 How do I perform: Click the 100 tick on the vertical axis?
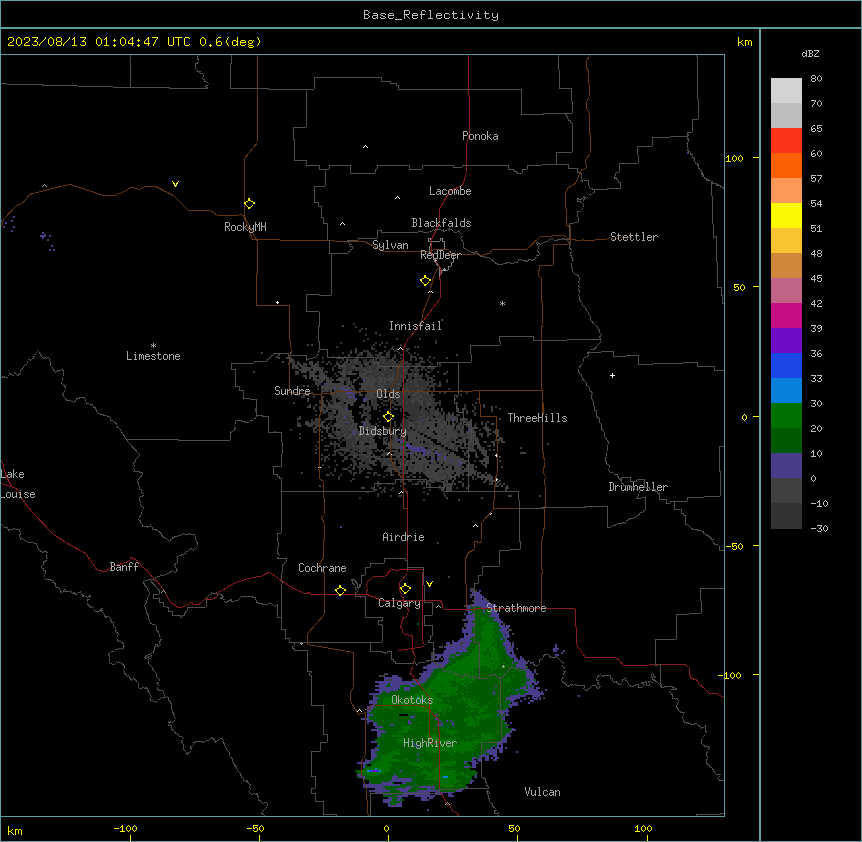(x=734, y=158)
